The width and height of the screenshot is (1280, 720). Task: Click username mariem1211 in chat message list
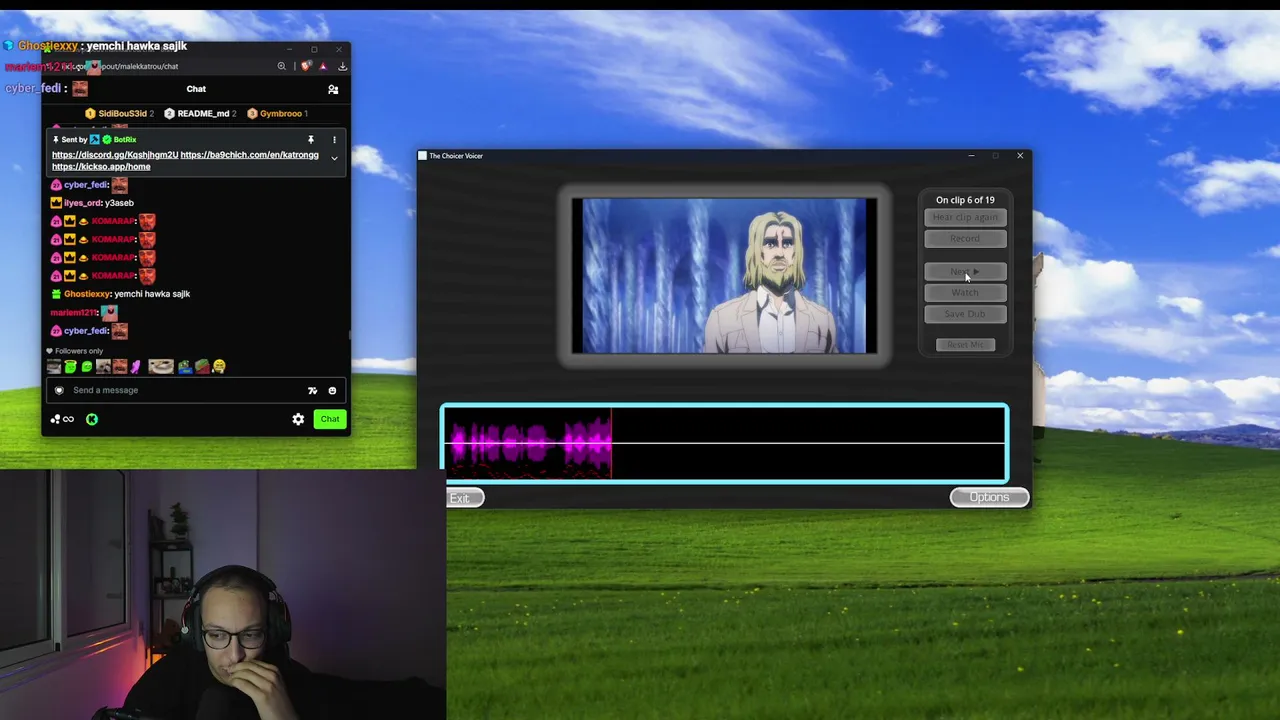[73, 313]
